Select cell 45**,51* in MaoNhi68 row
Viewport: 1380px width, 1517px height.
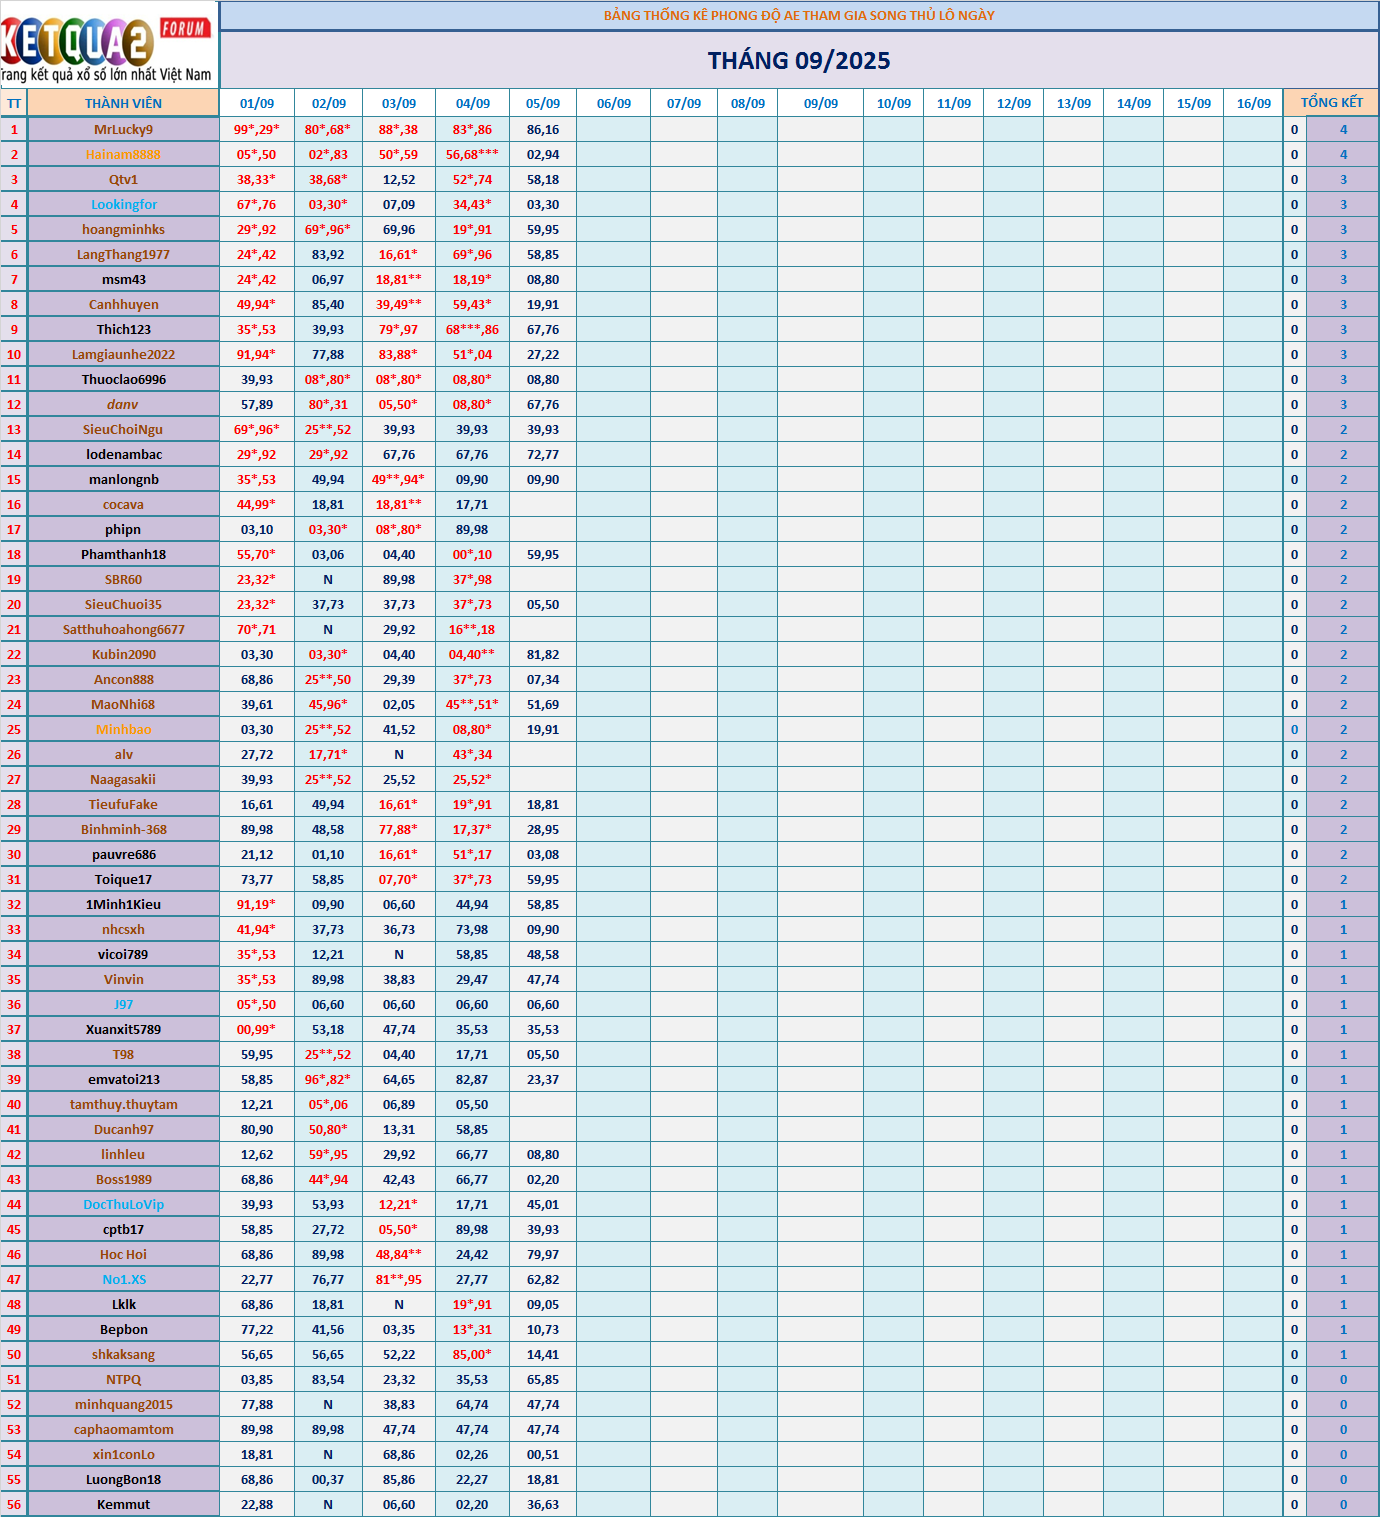pos(472,704)
